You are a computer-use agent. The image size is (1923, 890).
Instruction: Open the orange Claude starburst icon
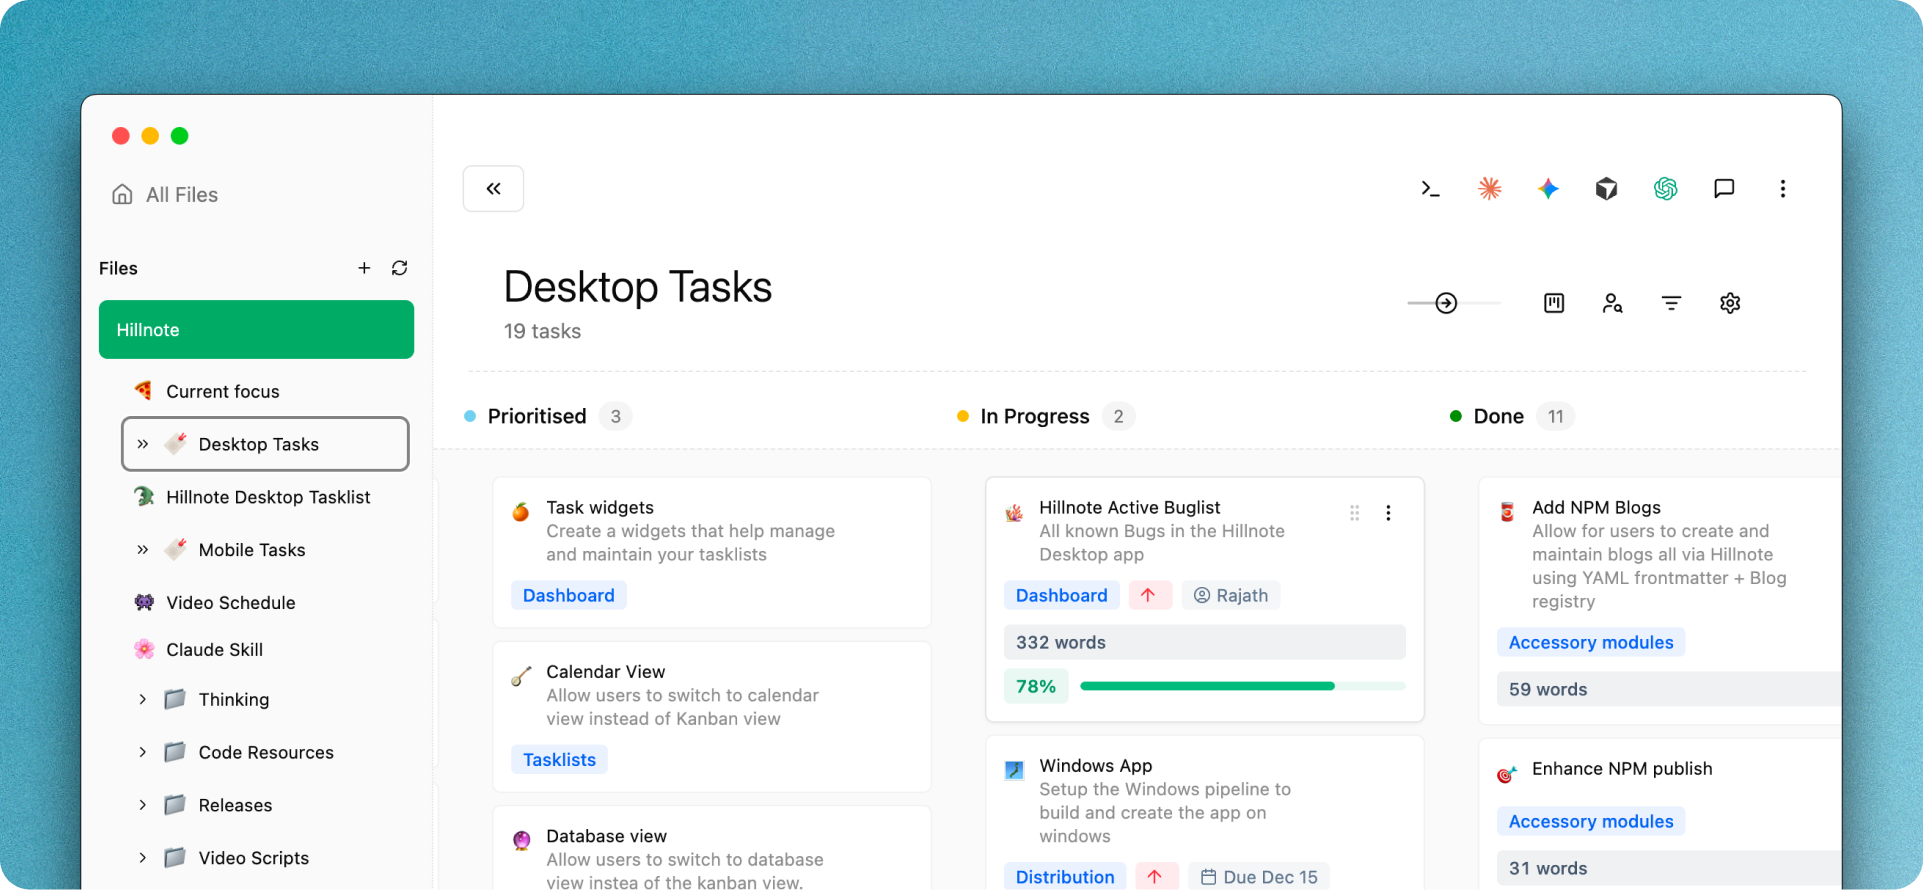tap(1489, 188)
